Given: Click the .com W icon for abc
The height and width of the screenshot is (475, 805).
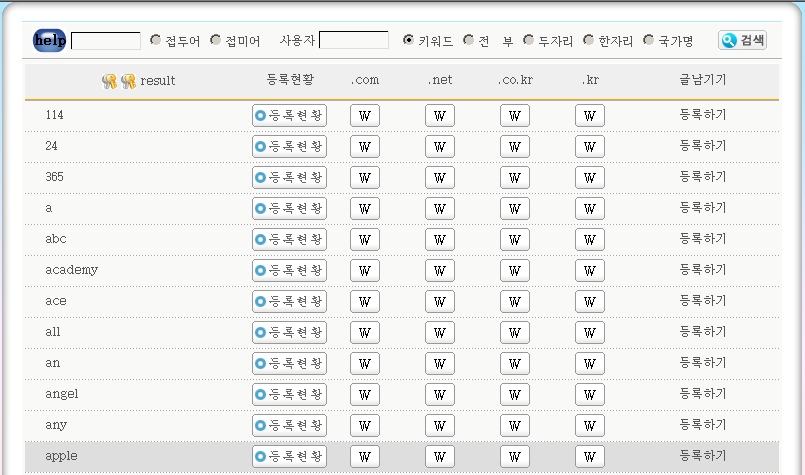Looking at the screenshot, I should (365, 240).
